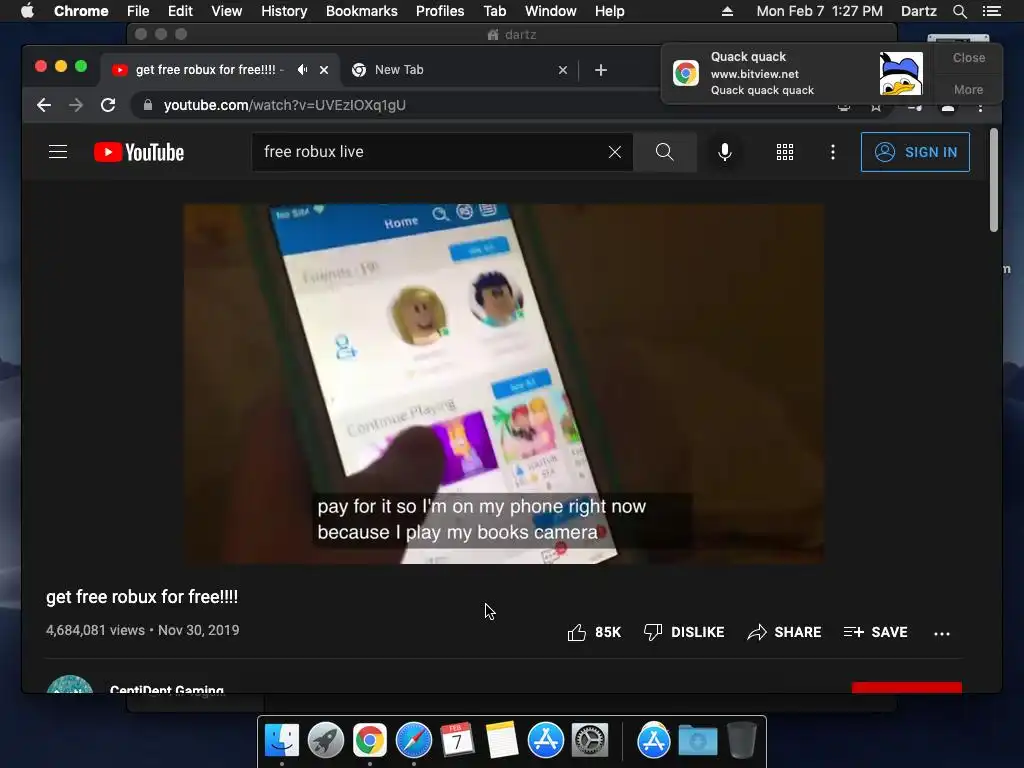The image size is (1024, 768).
Task: Open Notes from the Dock
Action: point(502,741)
